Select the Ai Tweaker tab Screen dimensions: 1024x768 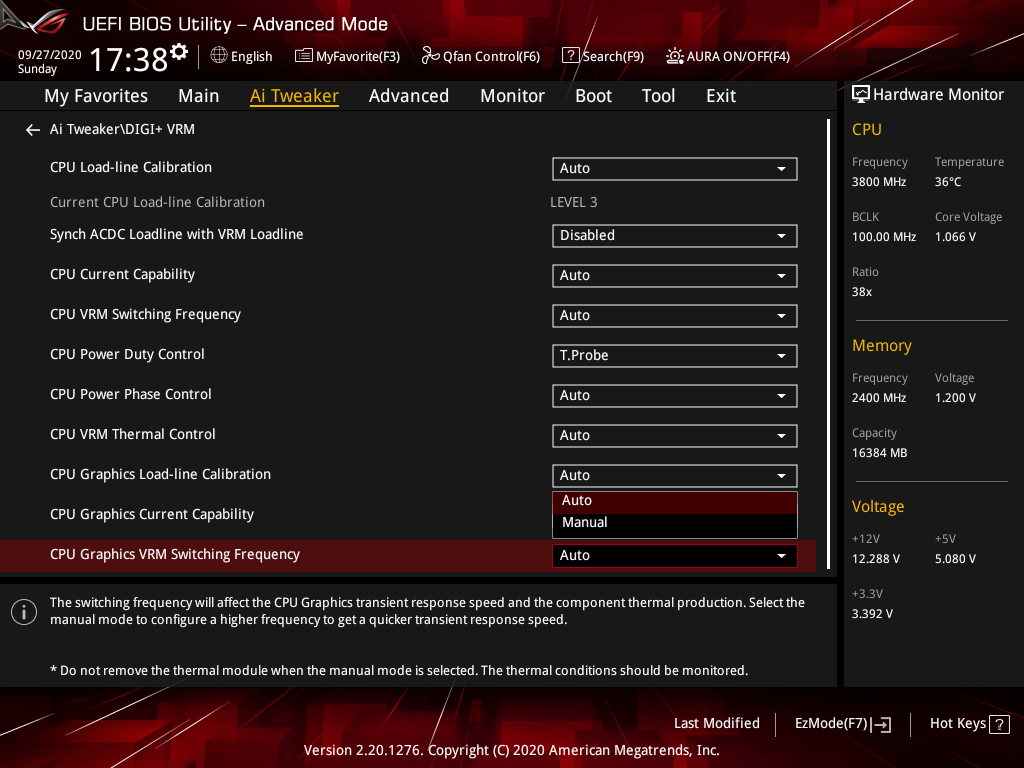tap(294, 96)
